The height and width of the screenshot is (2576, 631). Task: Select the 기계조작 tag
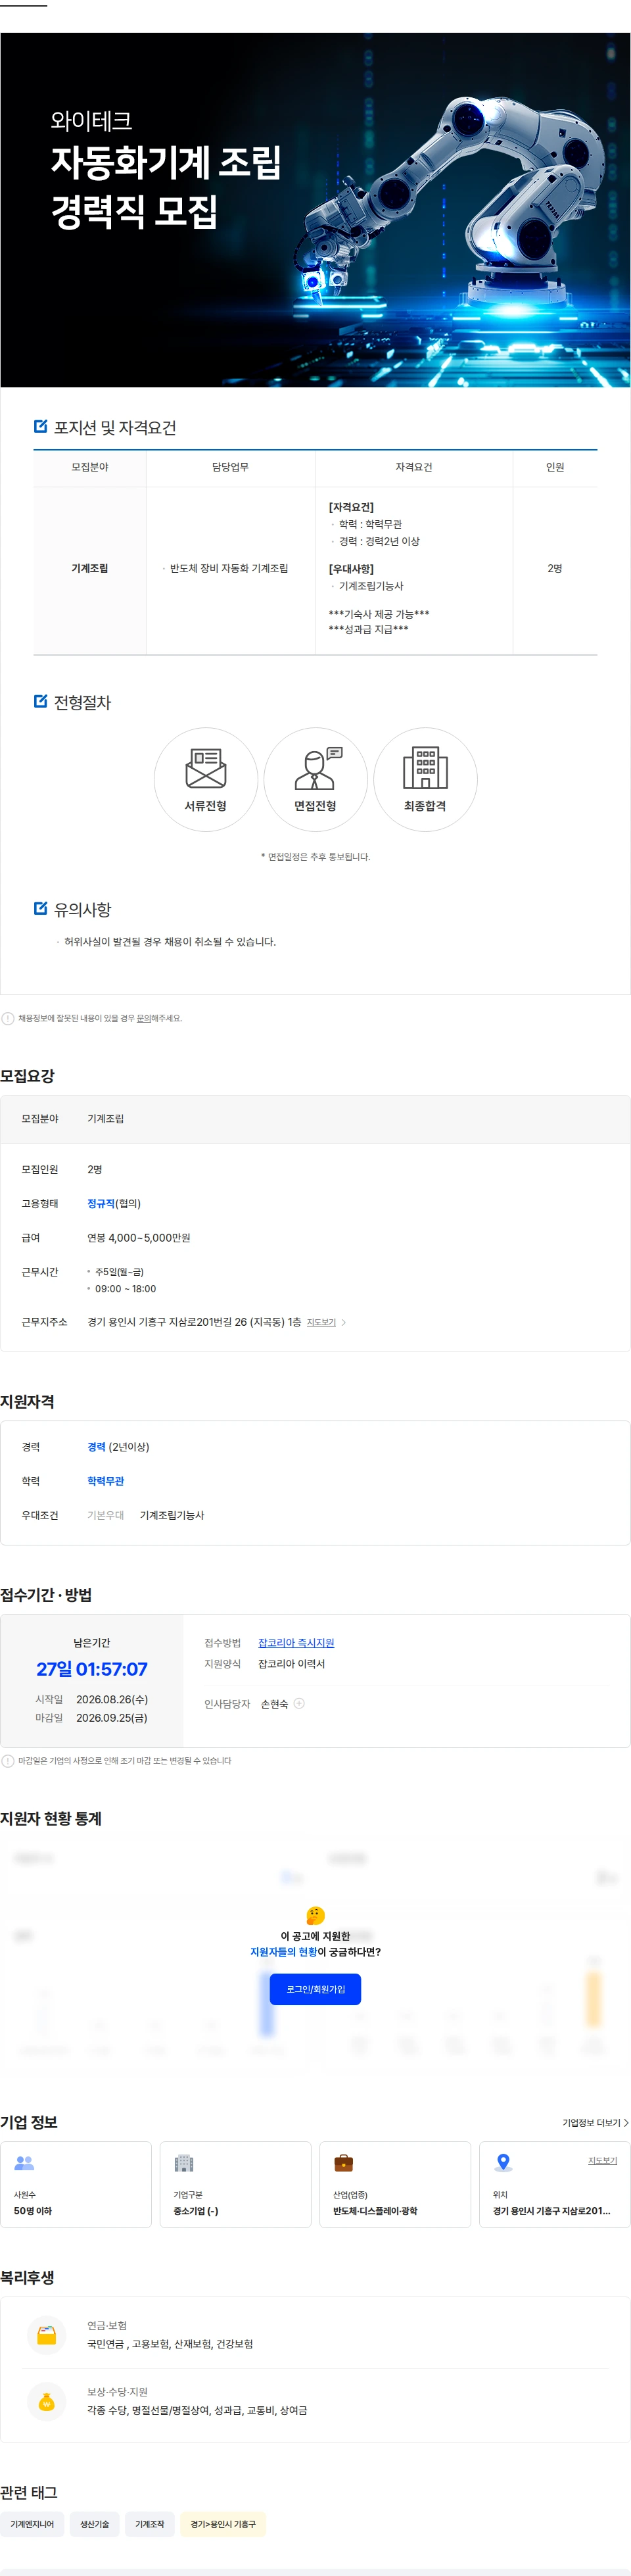pyautogui.click(x=150, y=2524)
